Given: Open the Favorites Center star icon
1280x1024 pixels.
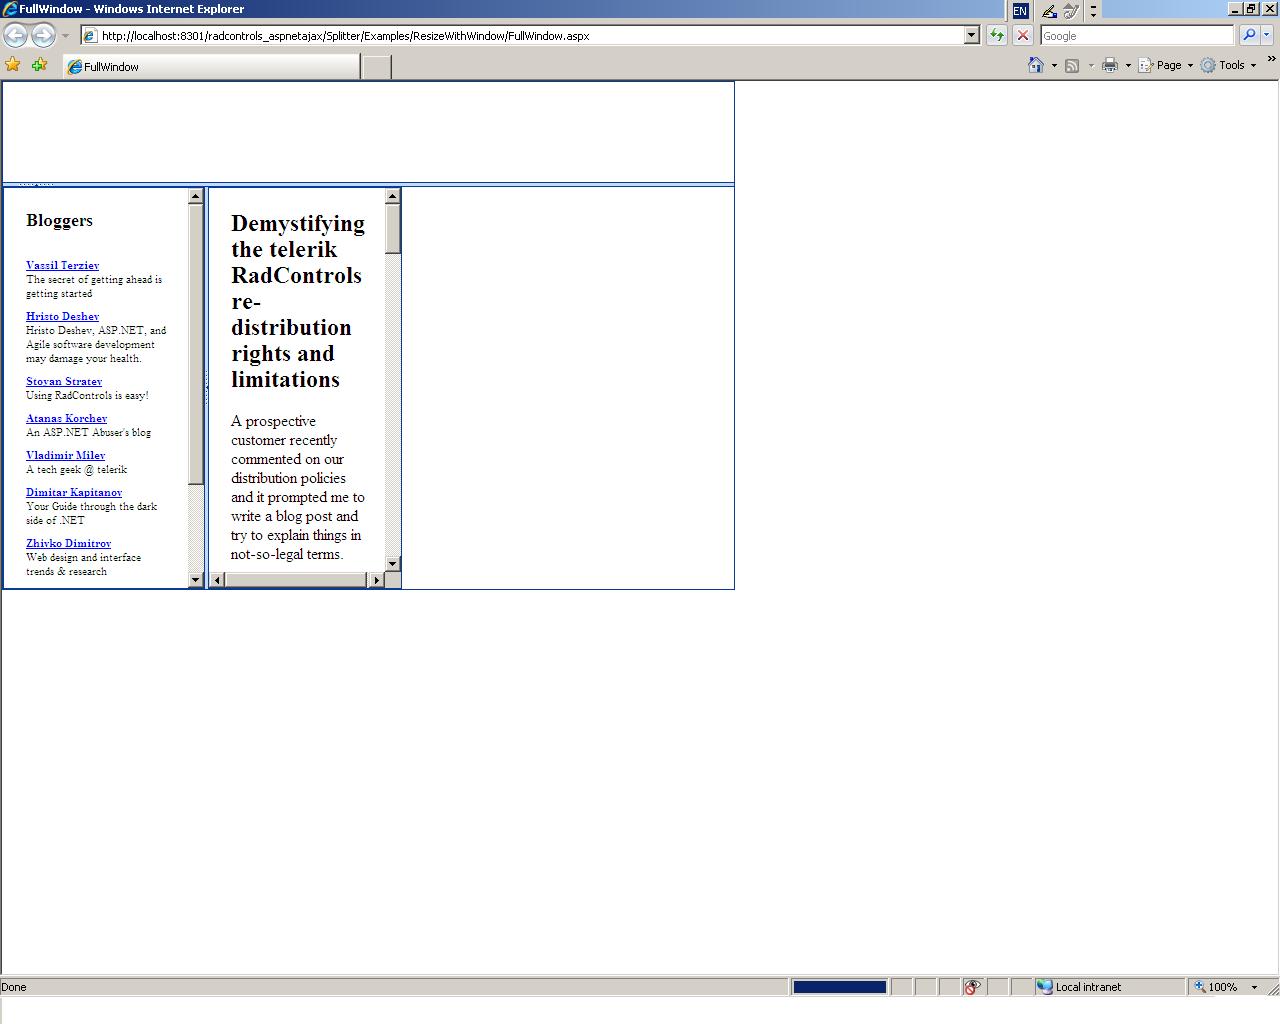Looking at the screenshot, I should coord(13,65).
